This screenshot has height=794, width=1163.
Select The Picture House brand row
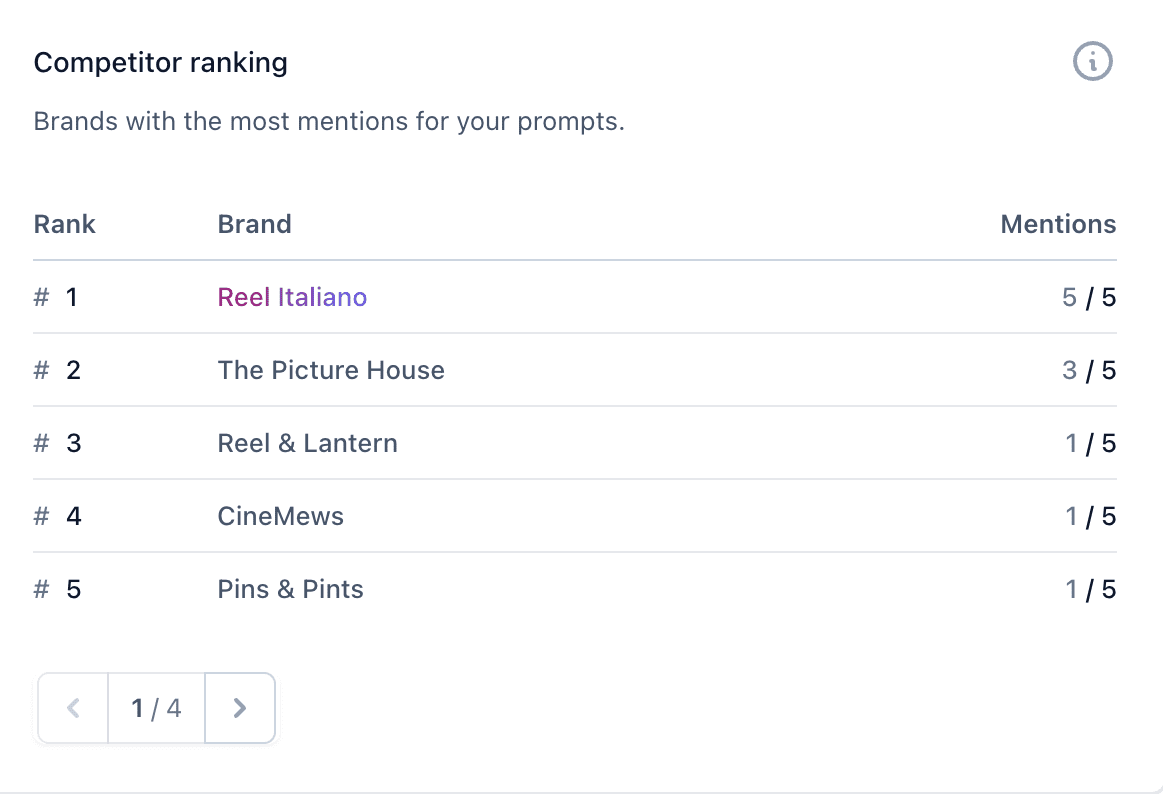click(331, 370)
